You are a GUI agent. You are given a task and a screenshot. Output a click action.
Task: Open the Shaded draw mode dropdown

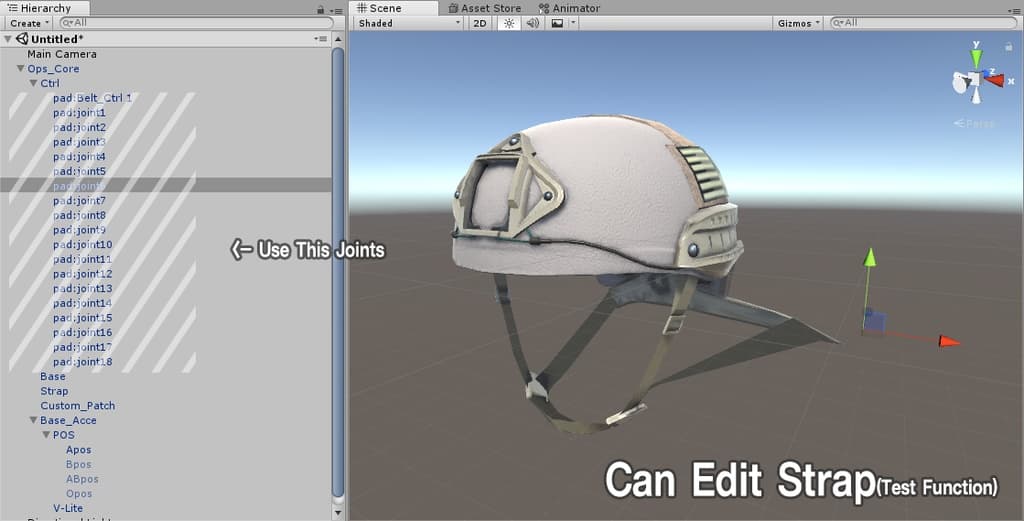[x=409, y=23]
